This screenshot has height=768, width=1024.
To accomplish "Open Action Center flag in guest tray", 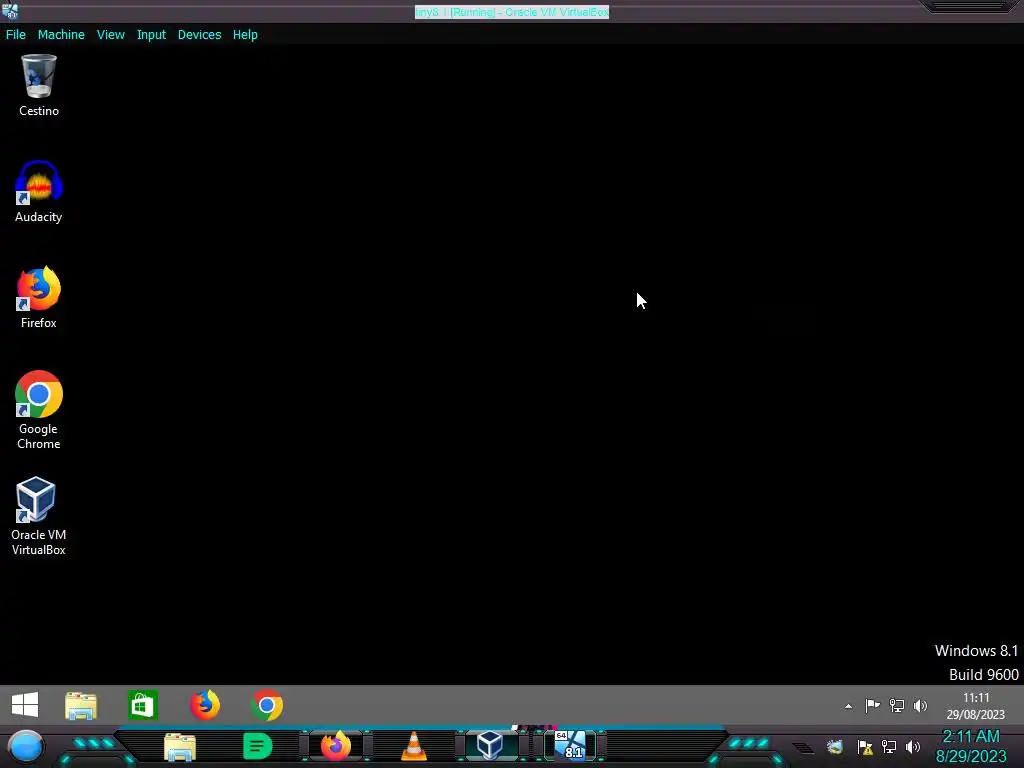I will pos(872,705).
